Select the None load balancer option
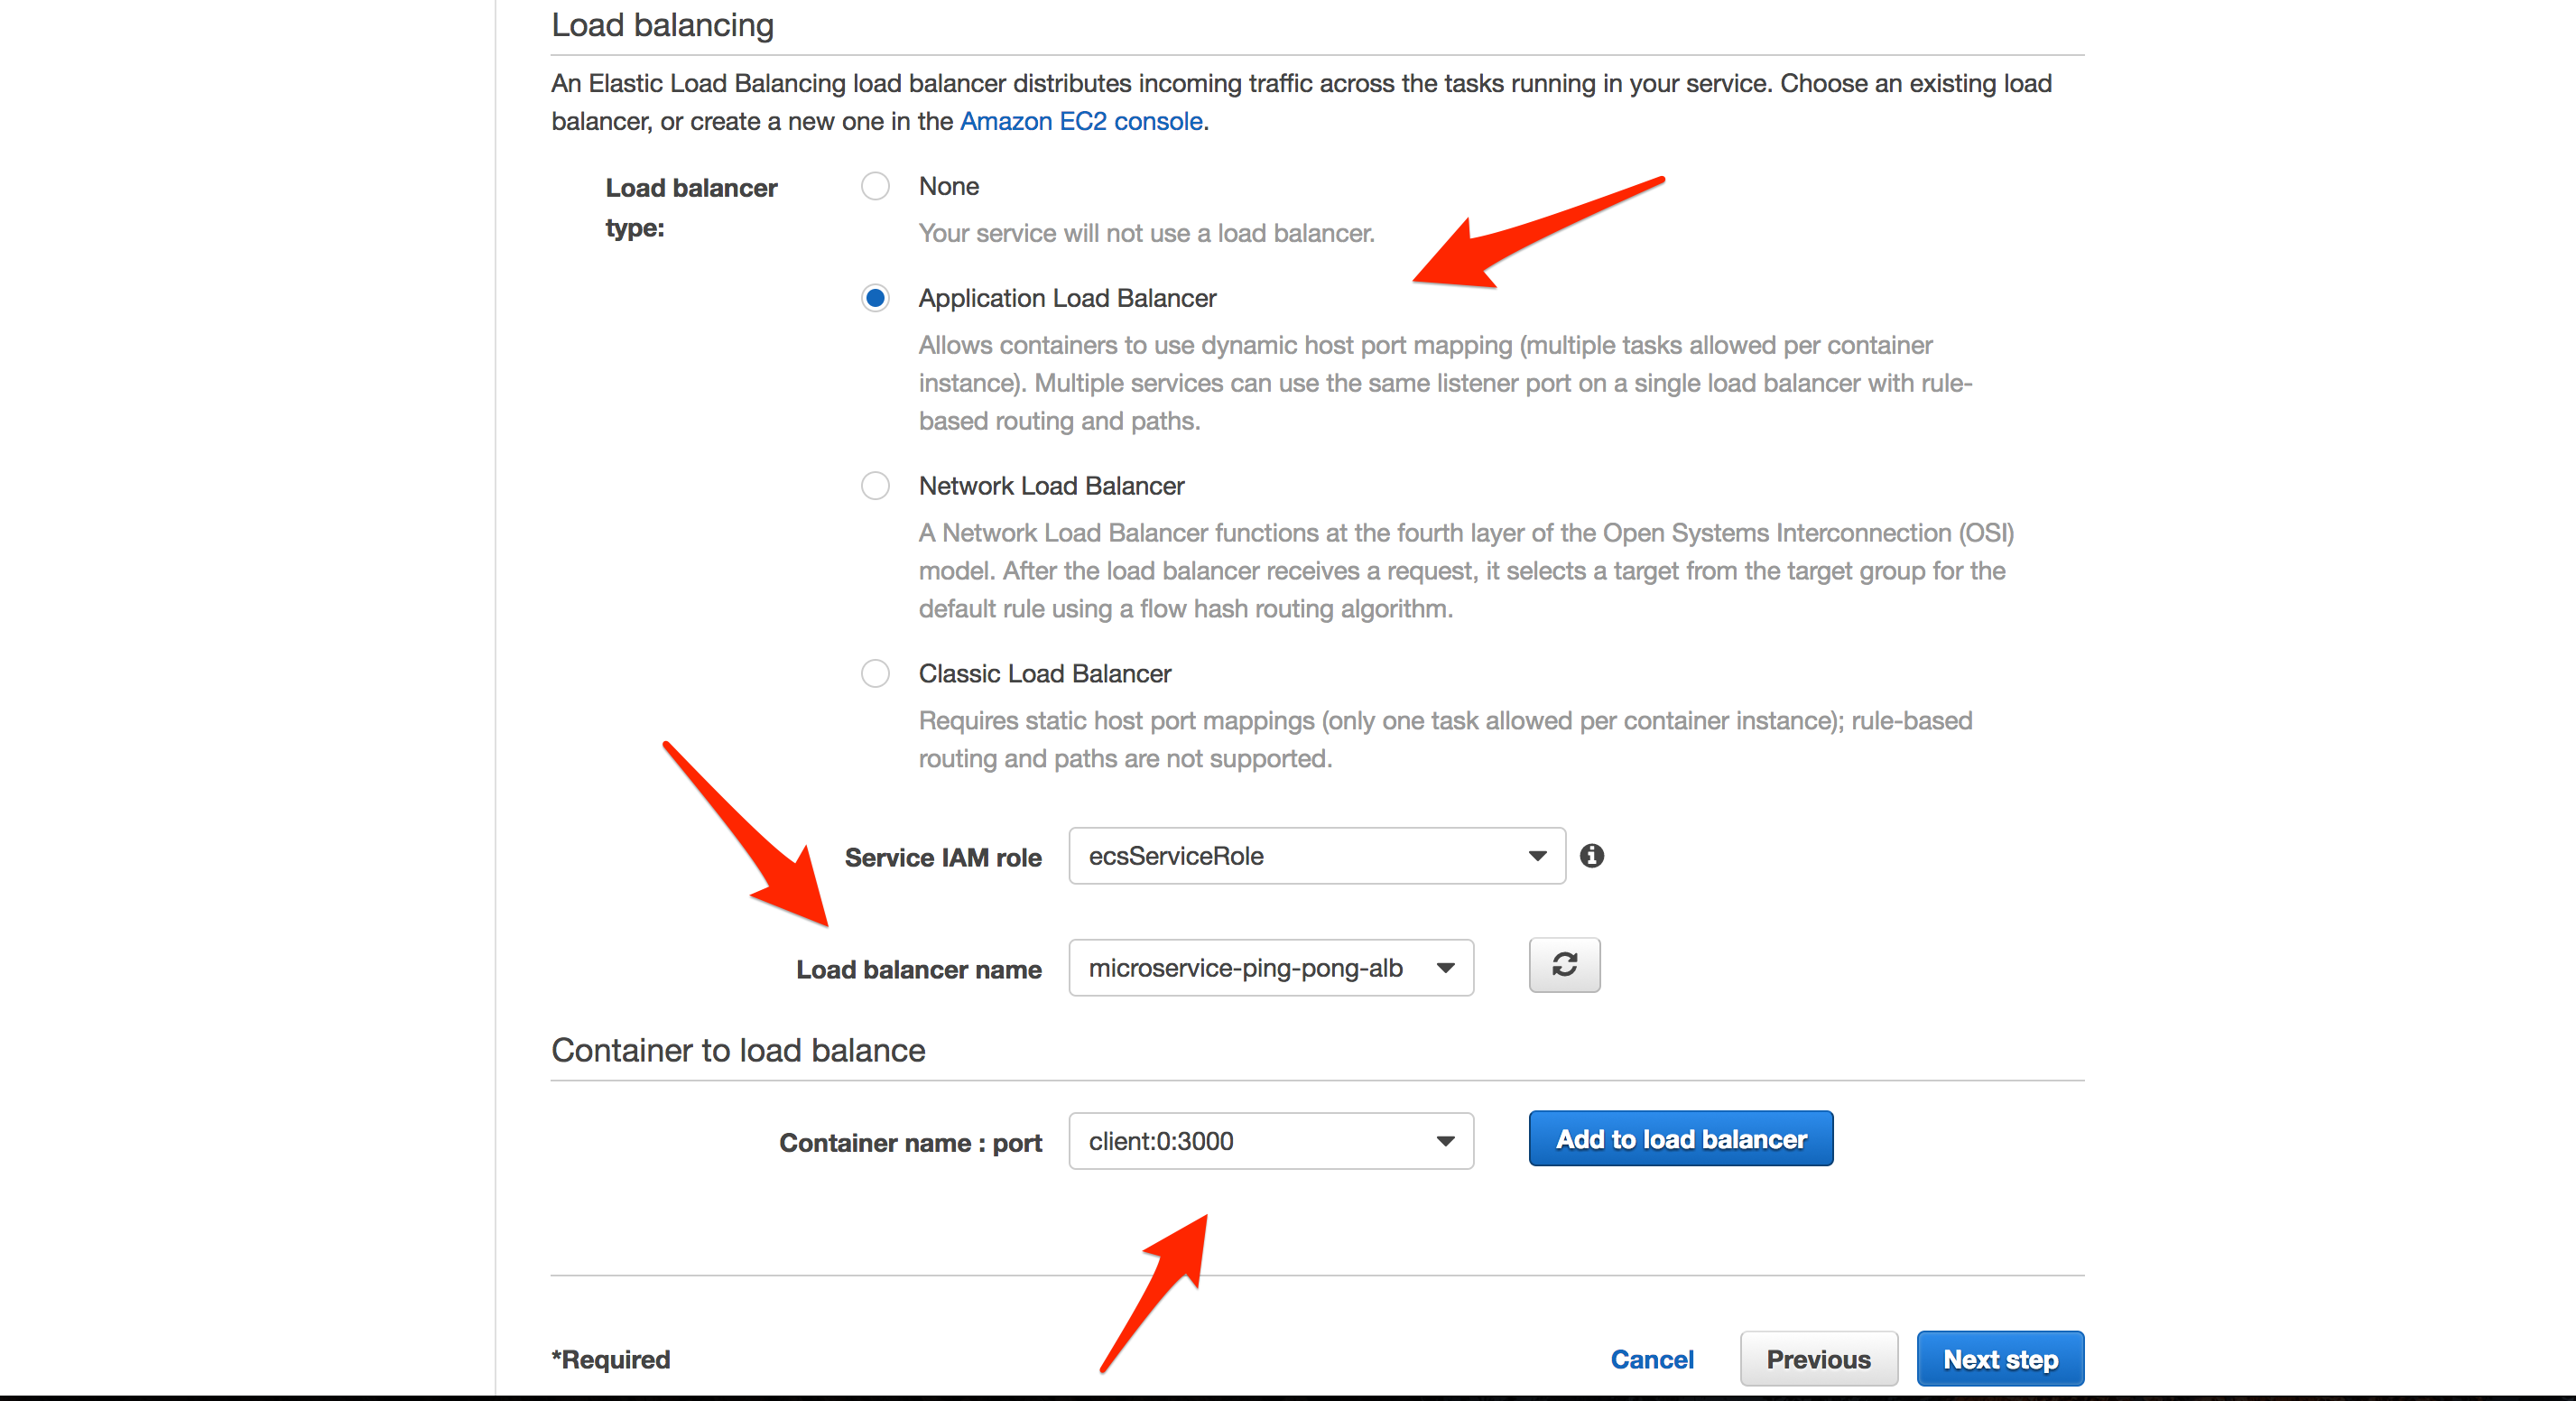This screenshot has width=2576, height=1401. pos(875,186)
